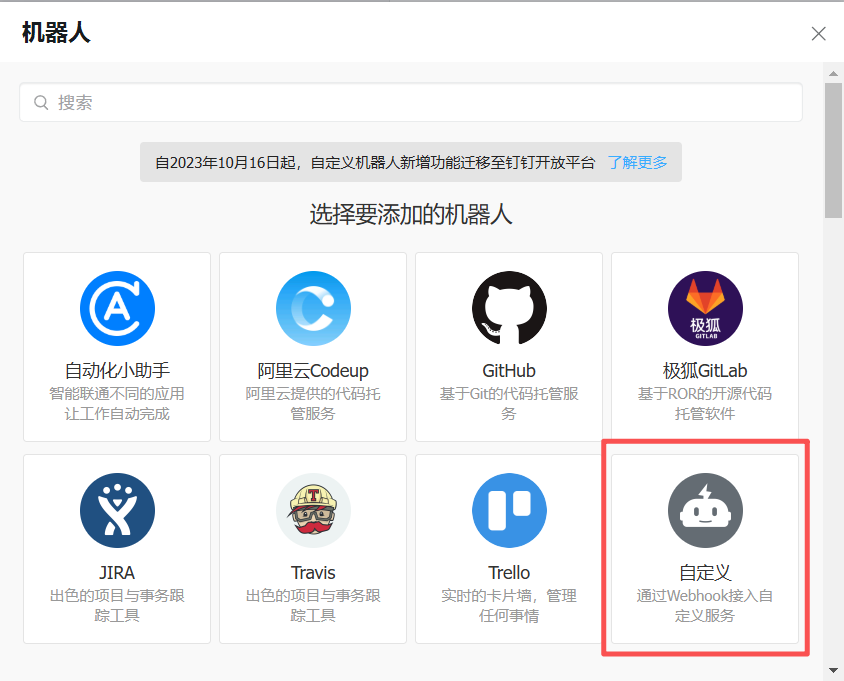Select the JIRA robot icon
The image size is (844, 681).
[117, 510]
